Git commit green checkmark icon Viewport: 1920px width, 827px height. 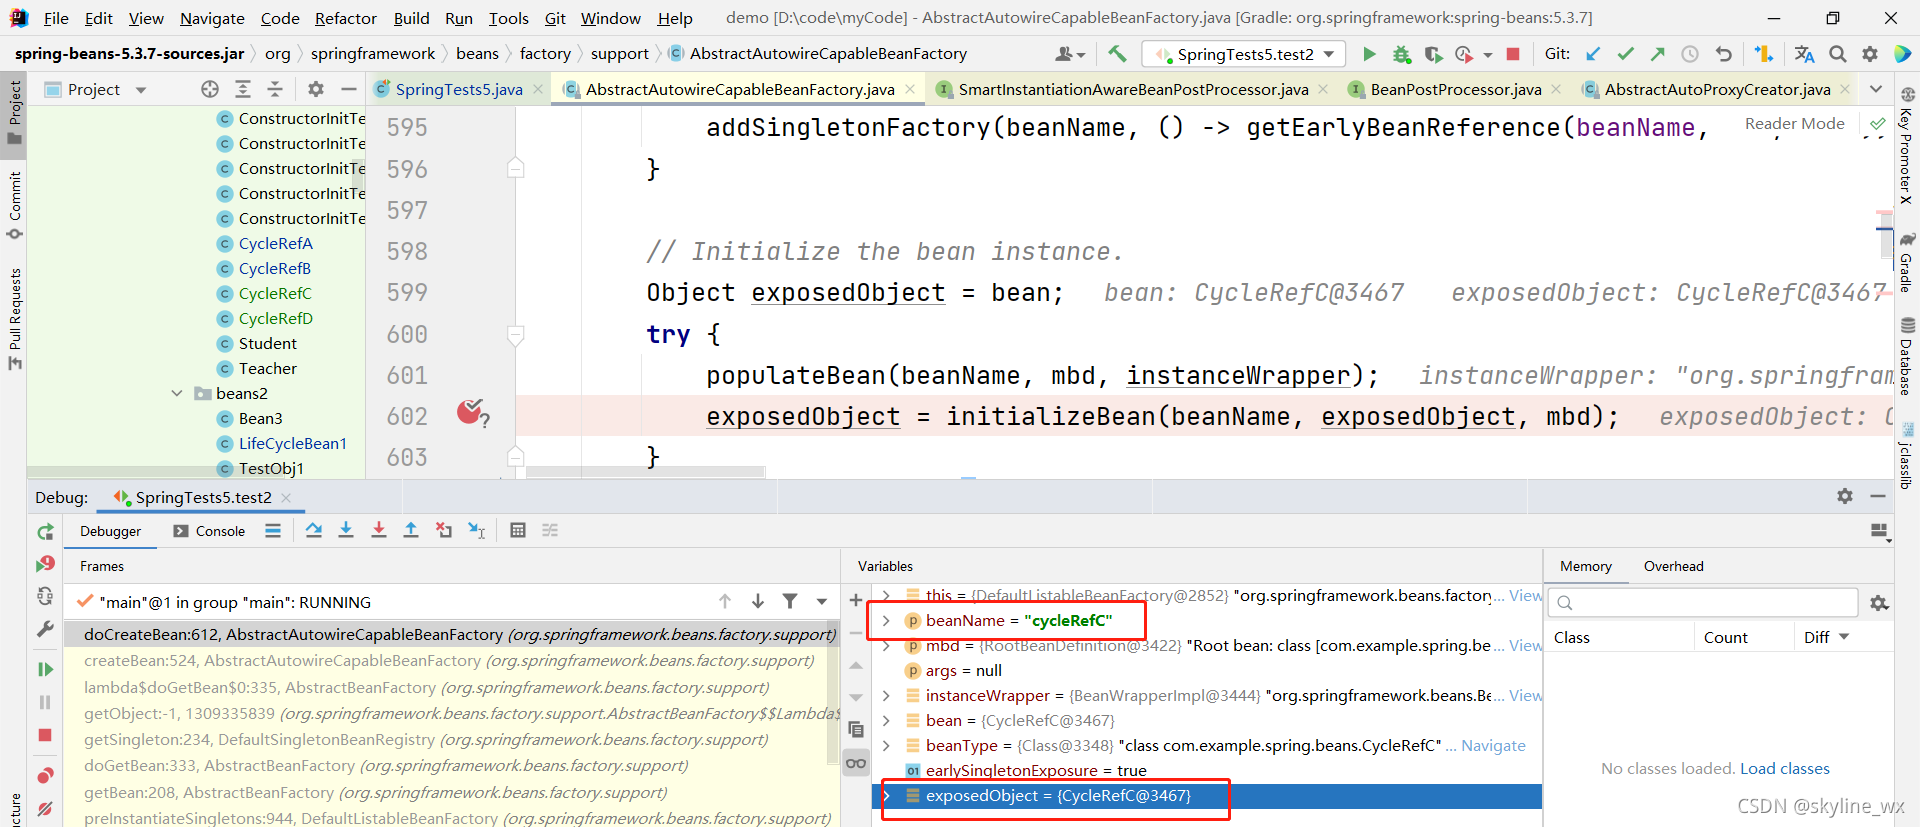point(1625,54)
